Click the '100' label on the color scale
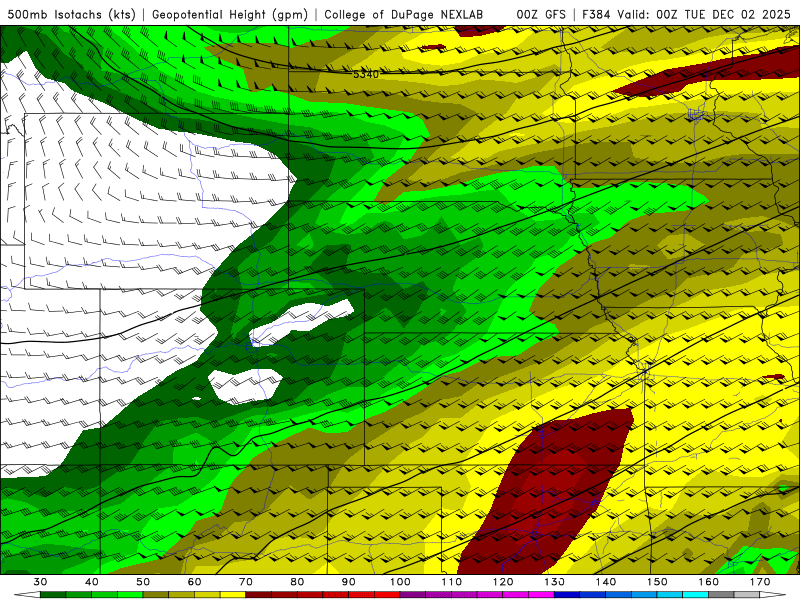This screenshot has height=600, width=800. point(400,582)
